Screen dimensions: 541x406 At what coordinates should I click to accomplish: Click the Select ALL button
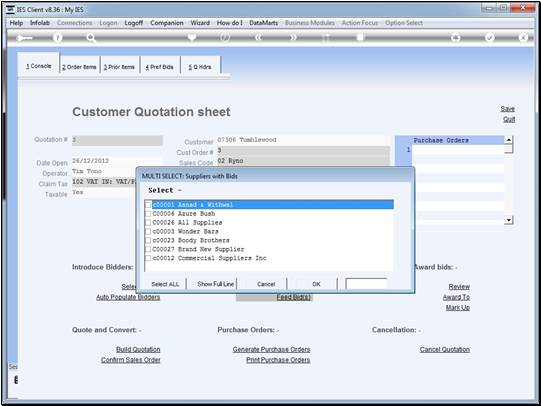coord(165,284)
